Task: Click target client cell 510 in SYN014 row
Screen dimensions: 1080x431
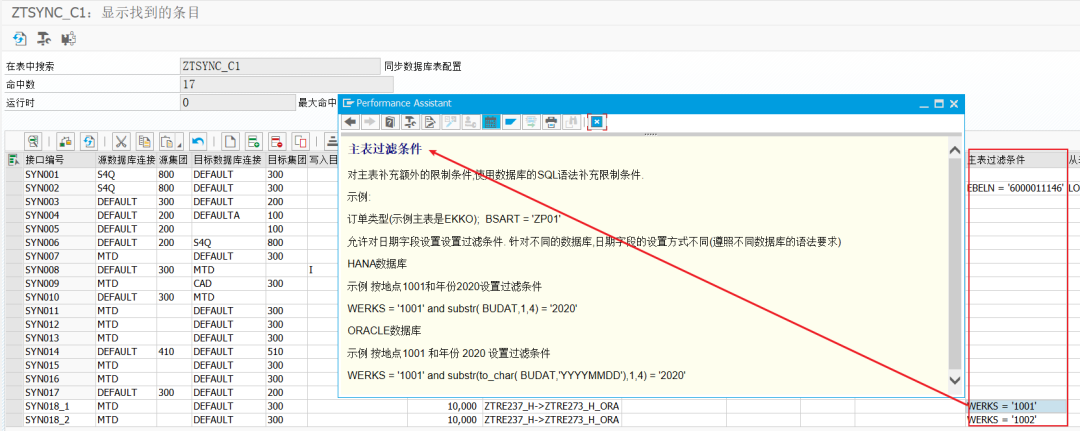Action: point(286,351)
